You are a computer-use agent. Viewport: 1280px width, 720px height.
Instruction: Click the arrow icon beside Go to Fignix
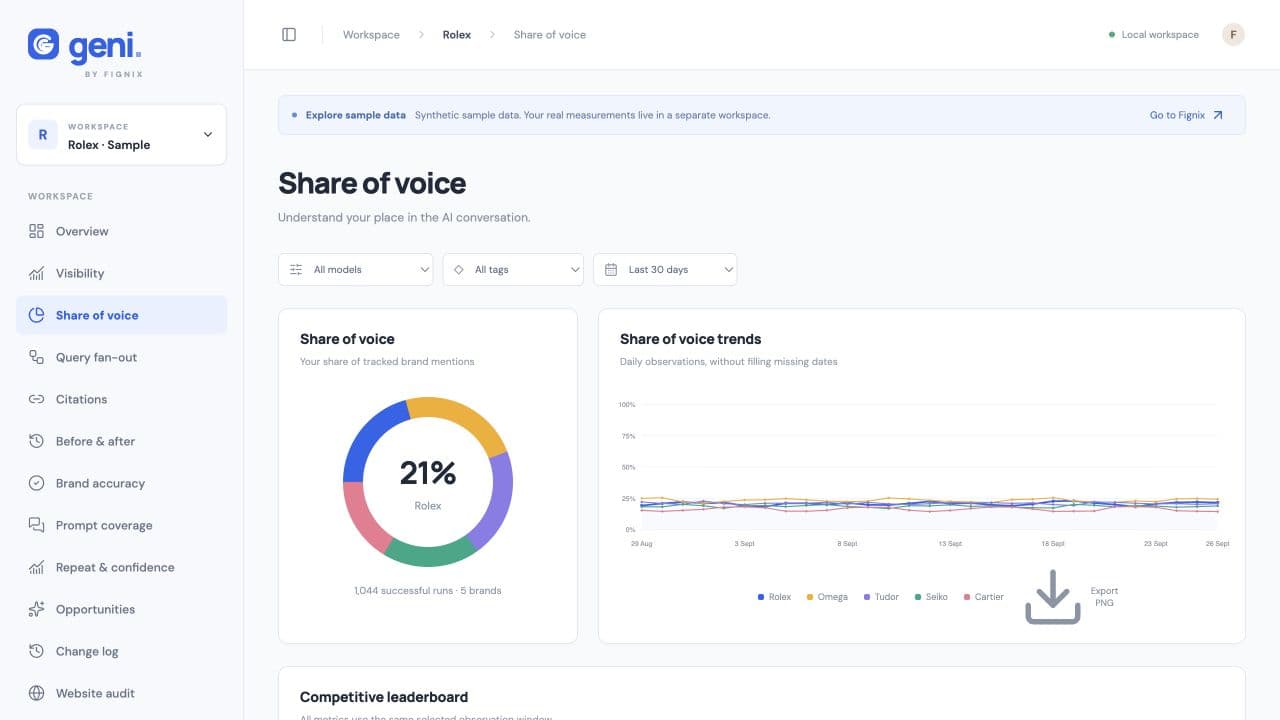[1218, 115]
